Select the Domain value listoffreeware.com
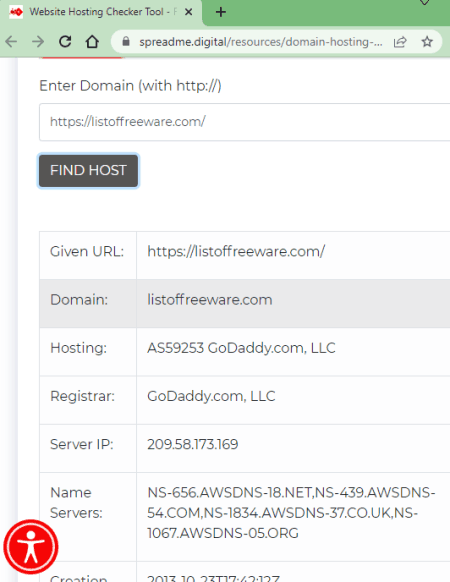This screenshot has height=582, width=450. (210, 300)
